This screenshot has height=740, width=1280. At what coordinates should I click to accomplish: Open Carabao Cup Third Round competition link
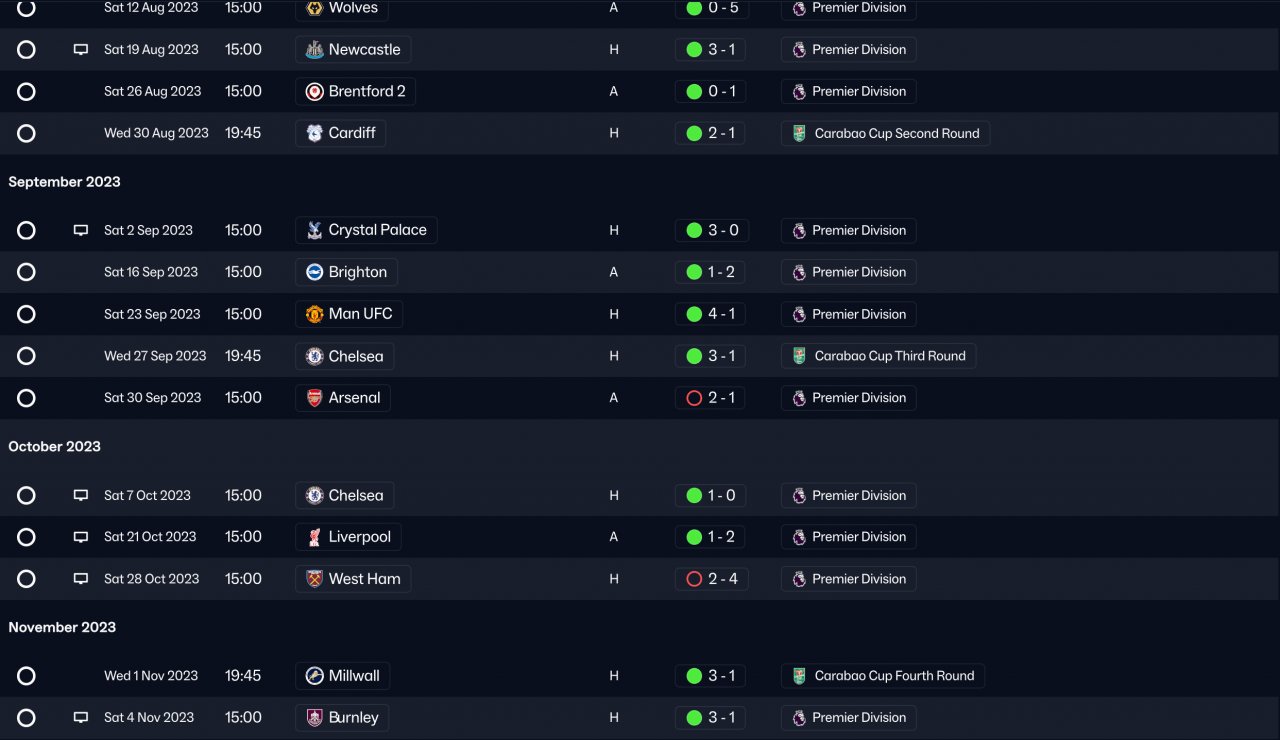coord(889,356)
